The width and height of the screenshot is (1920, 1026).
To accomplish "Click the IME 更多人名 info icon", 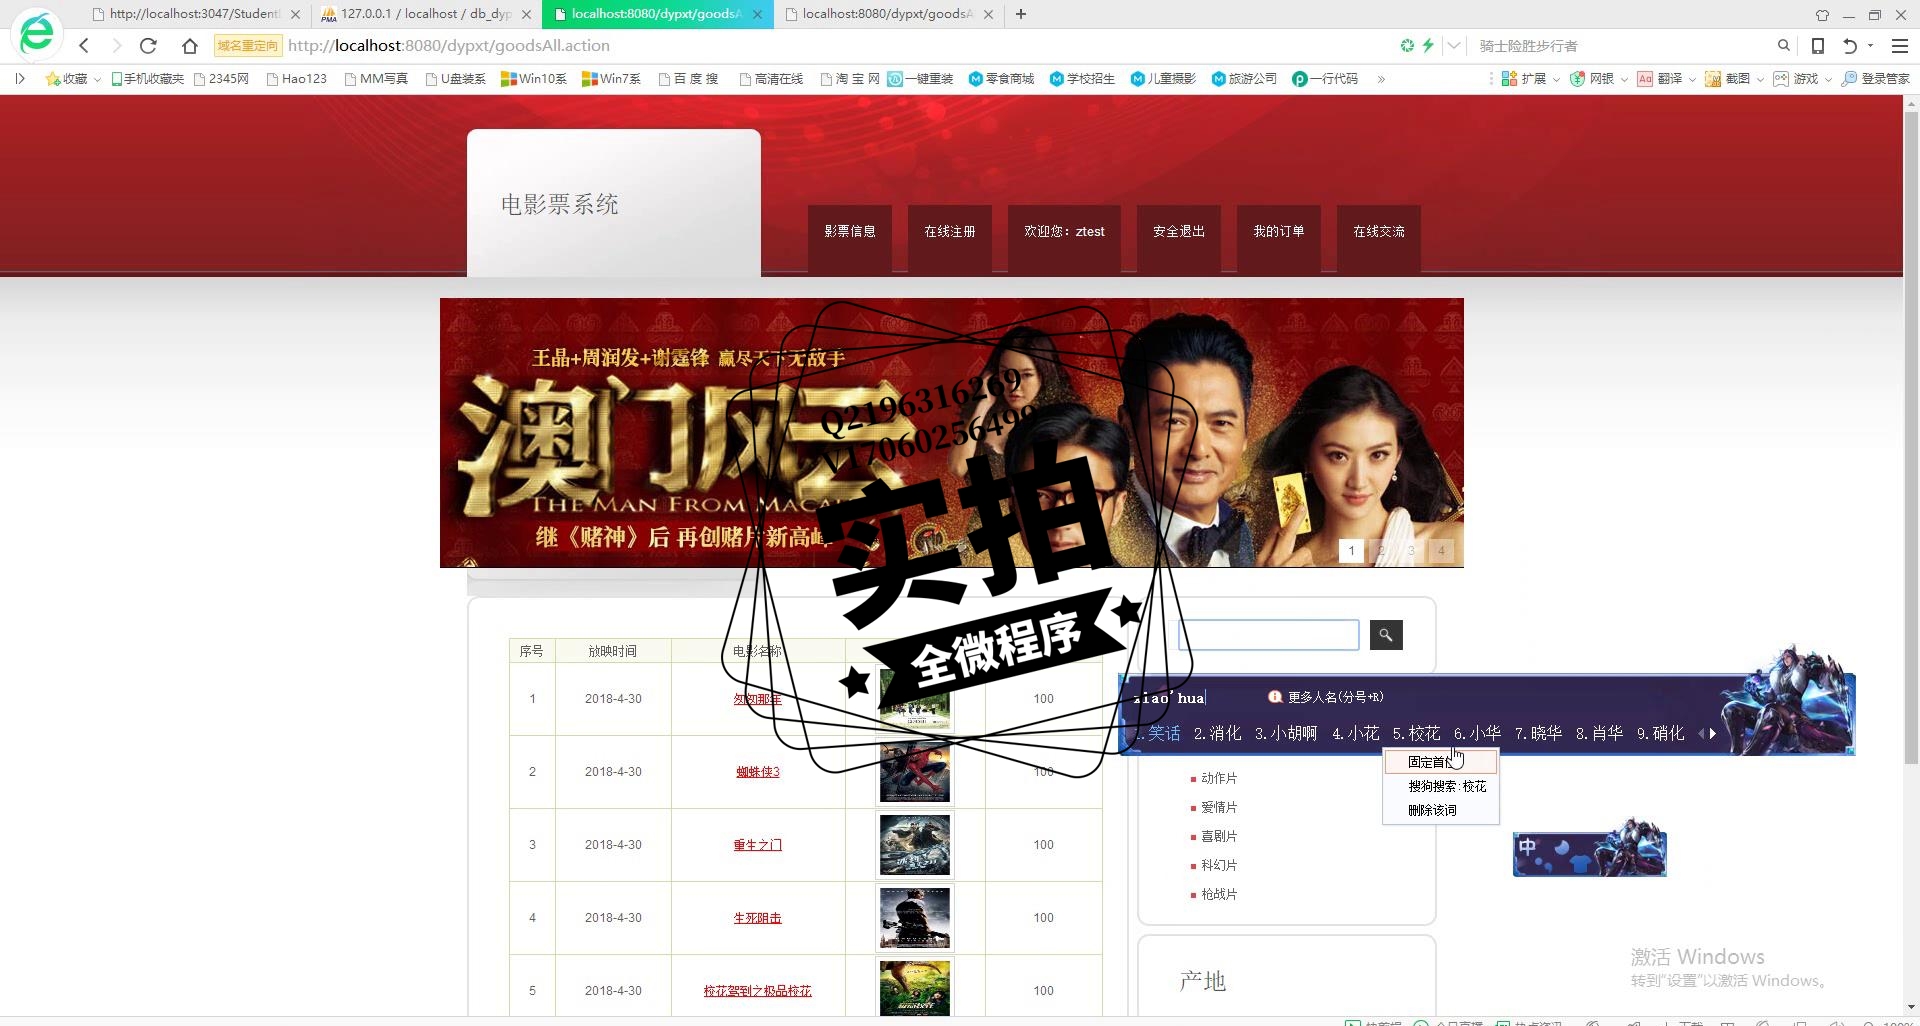I will (1275, 697).
